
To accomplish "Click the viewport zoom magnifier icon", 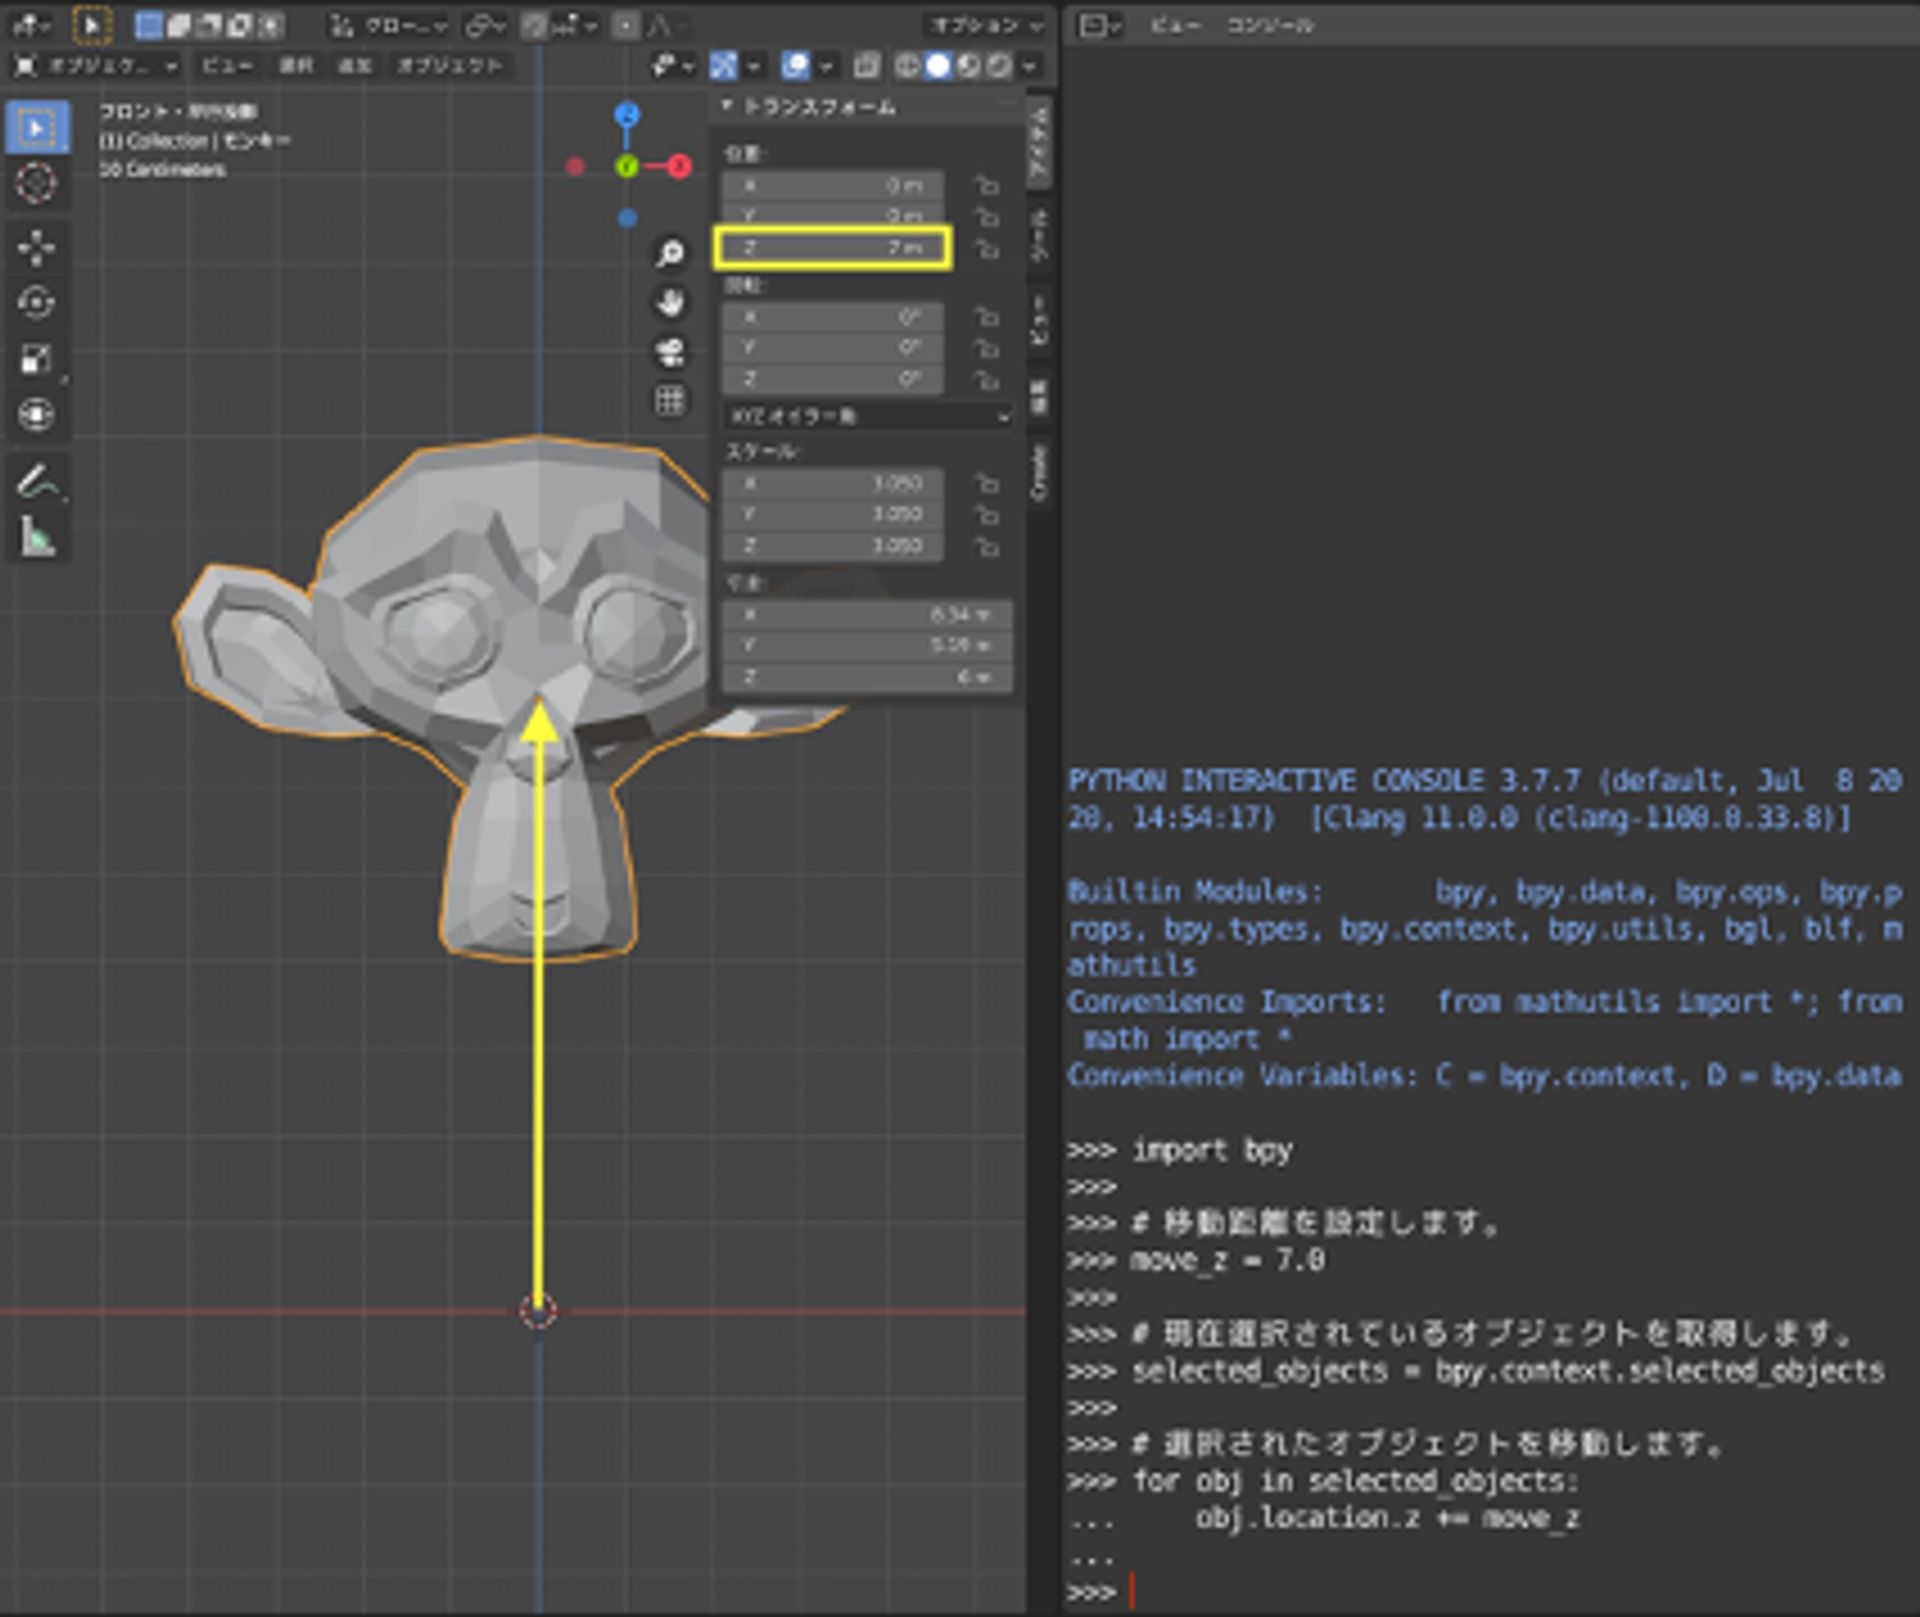I will point(670,253).
